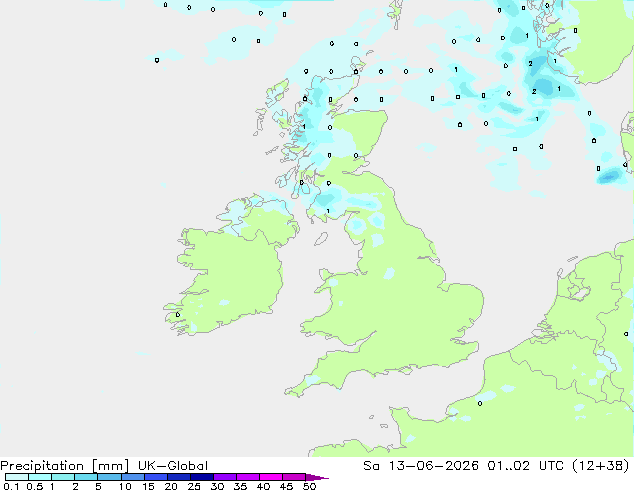Image resolution: width=634 pixels, height=490 pixels.
Task: Click the 20–25 mm legend color swatch
Action: pyautogui.click(x=179, y=477)
